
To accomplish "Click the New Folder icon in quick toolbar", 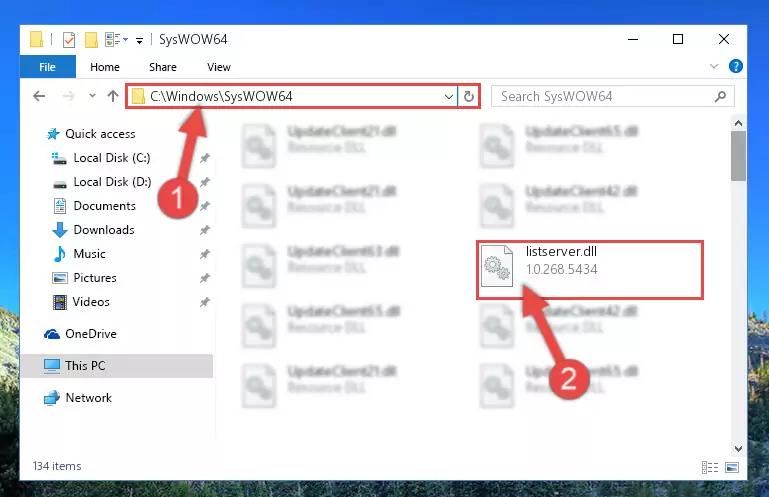I will (91, 39).
